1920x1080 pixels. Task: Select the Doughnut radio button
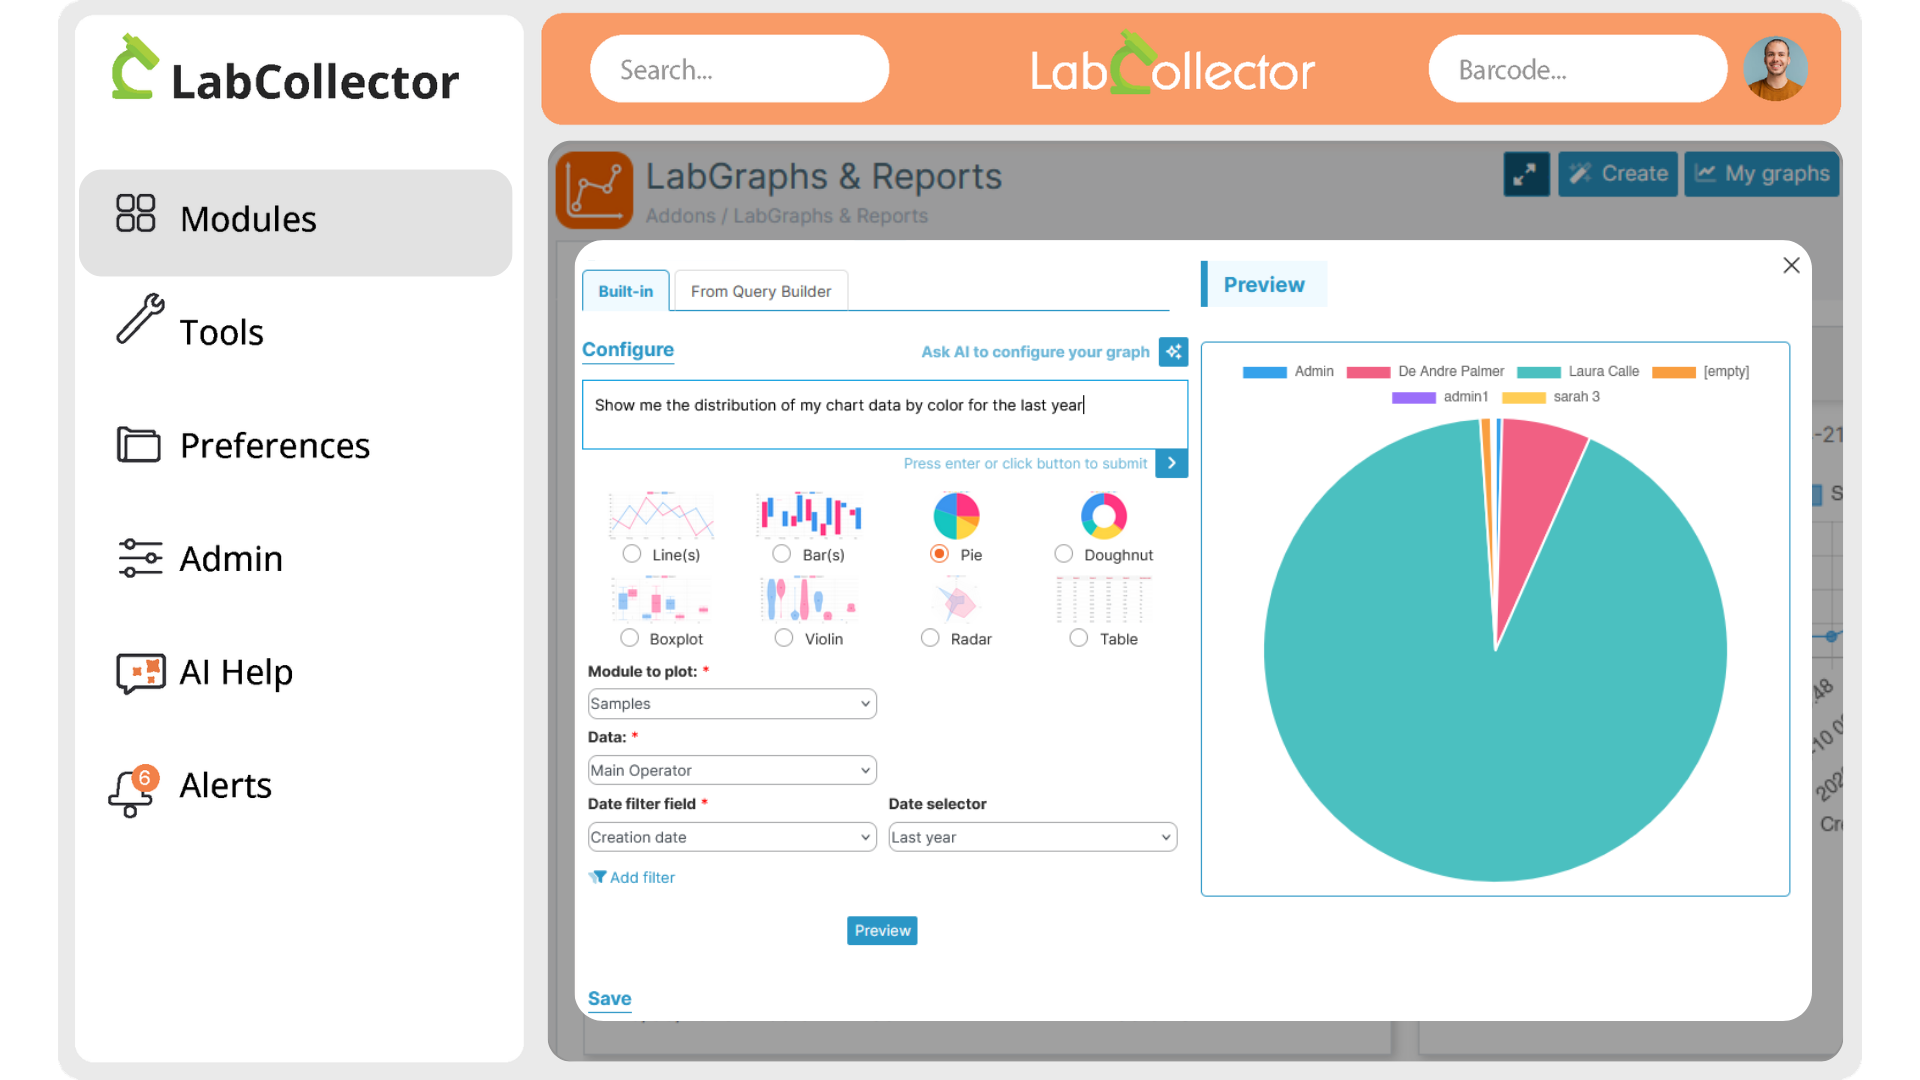[1064, 554]
